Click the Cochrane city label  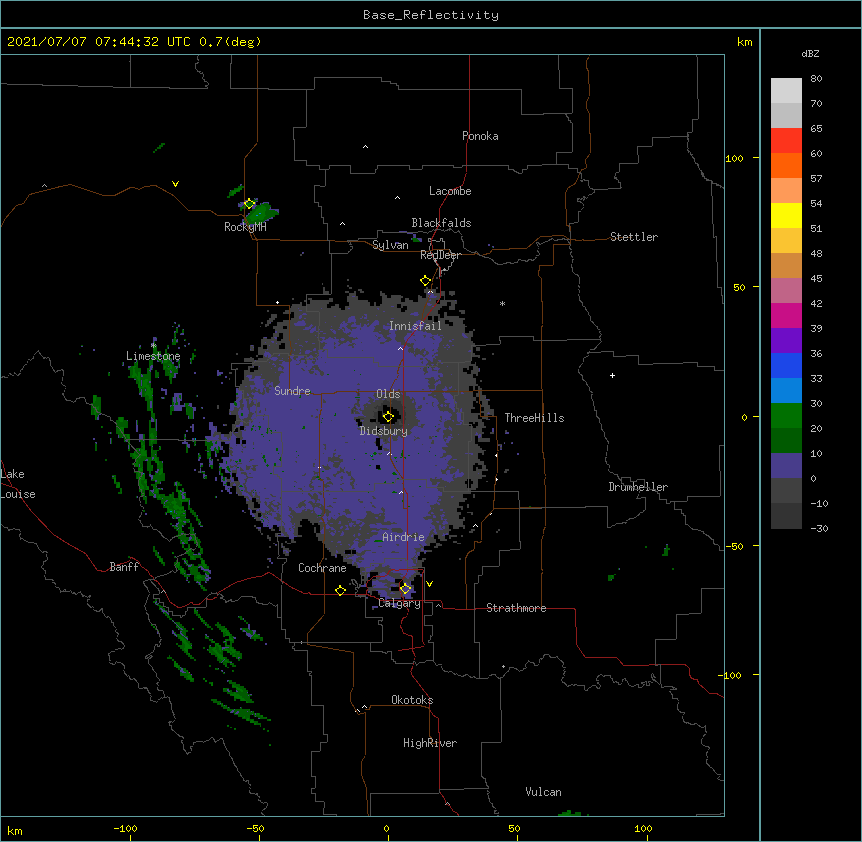[x=322, y=568]
